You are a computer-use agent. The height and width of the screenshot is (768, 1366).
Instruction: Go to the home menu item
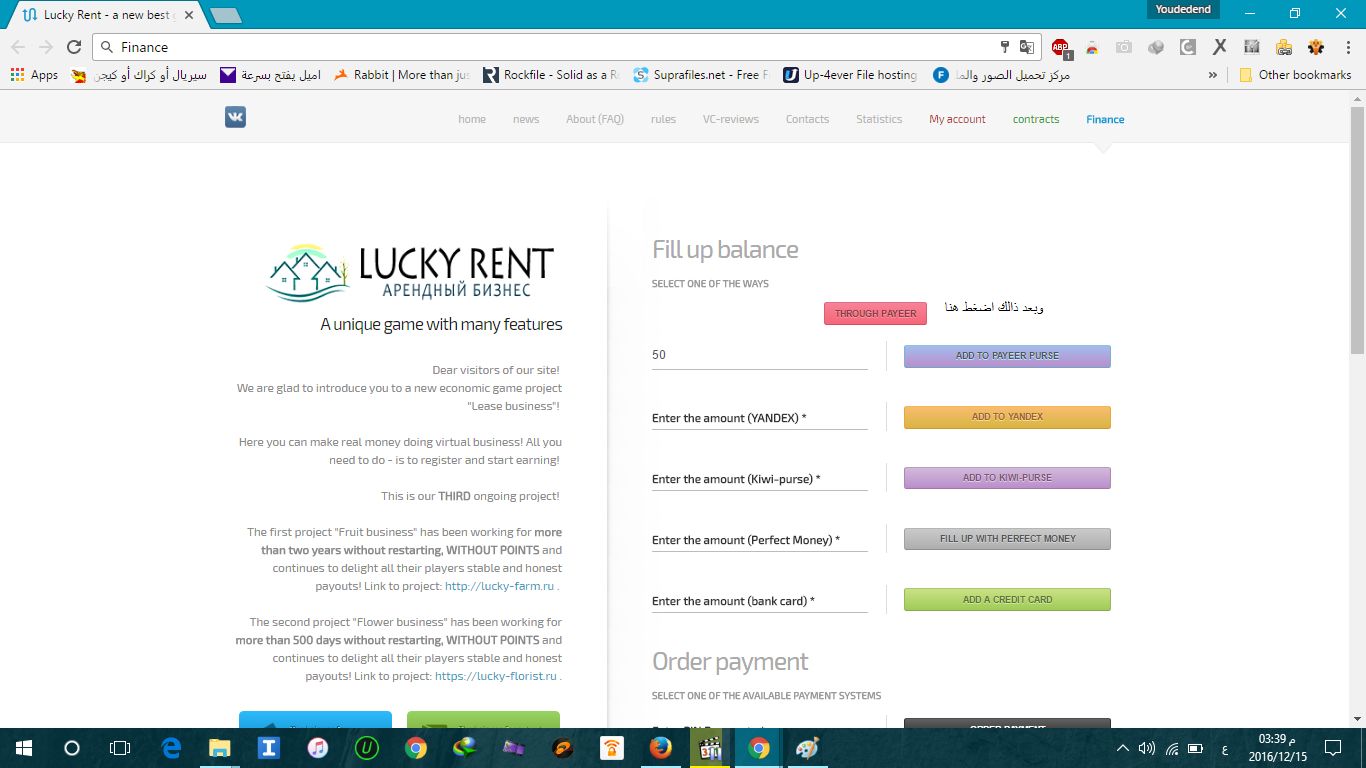click(x=472, y=119)
